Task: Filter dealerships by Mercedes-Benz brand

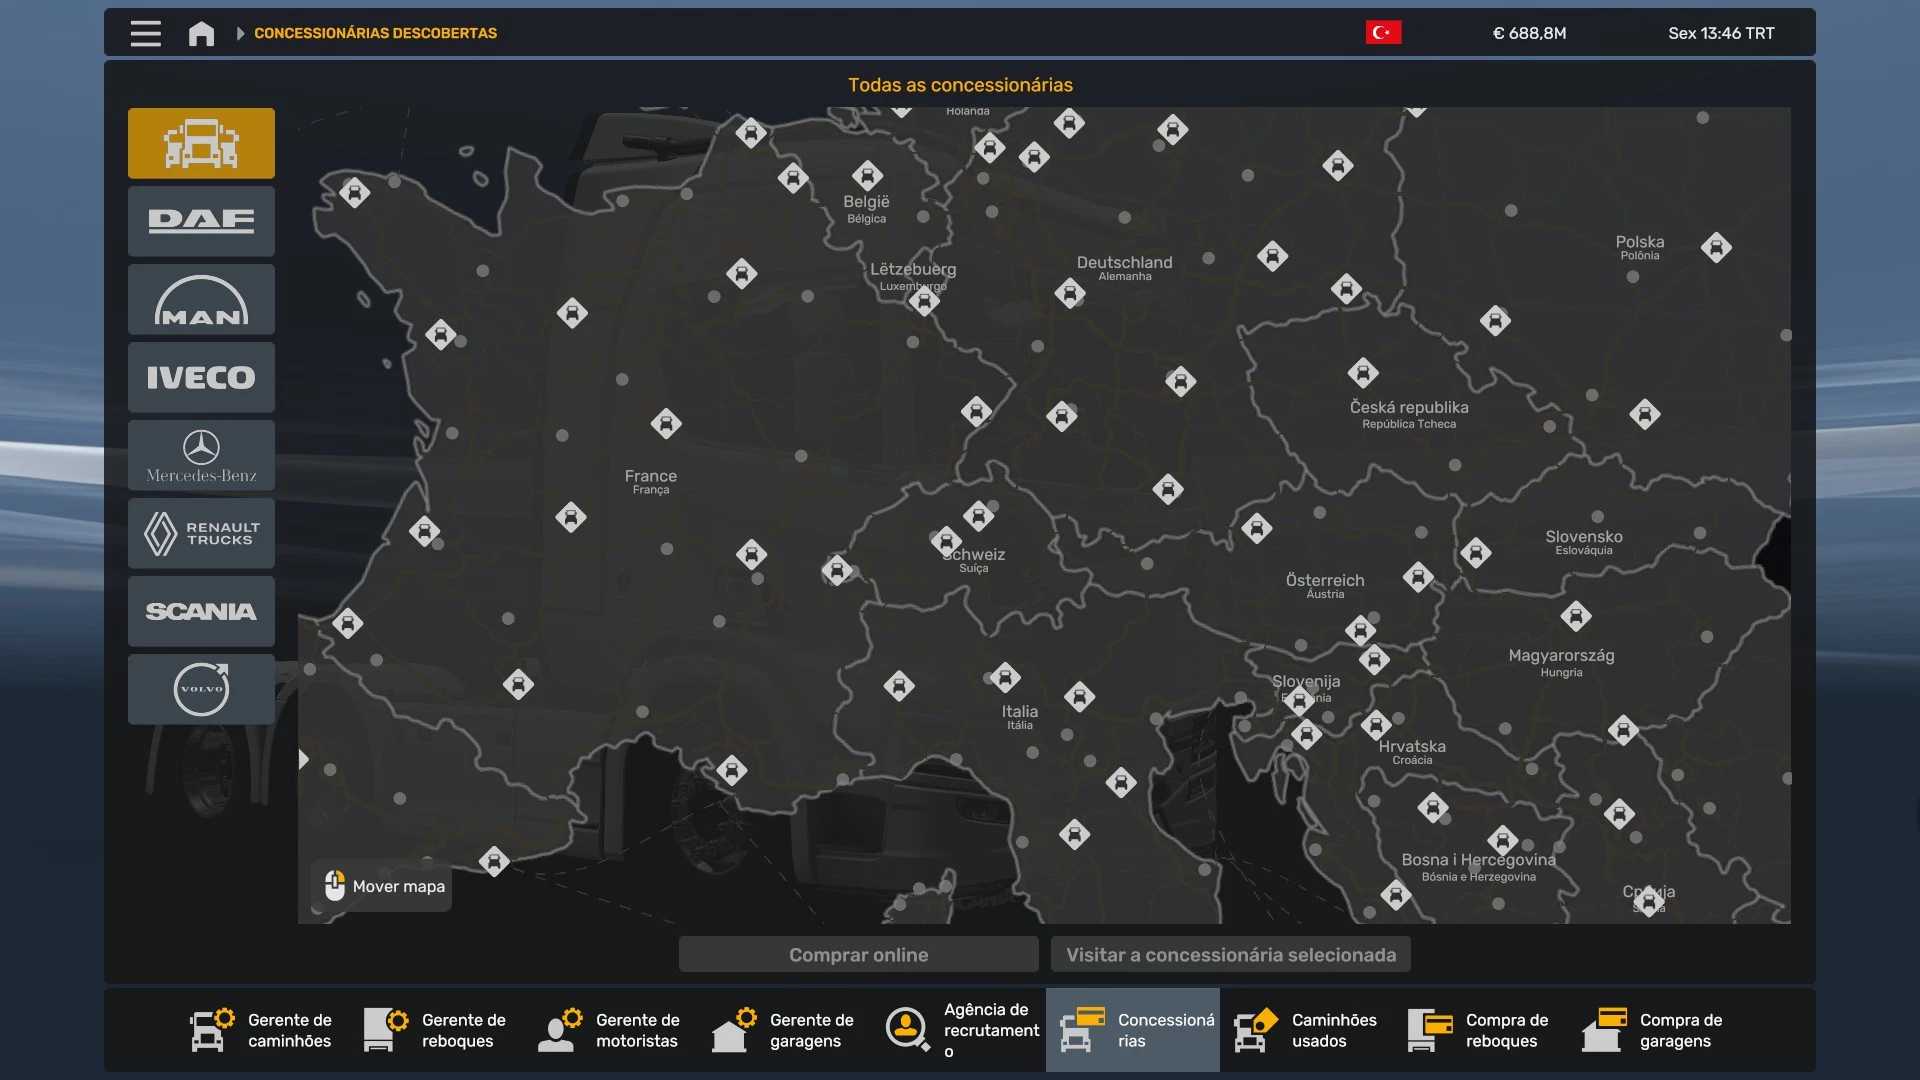Action: pos(201,455)
